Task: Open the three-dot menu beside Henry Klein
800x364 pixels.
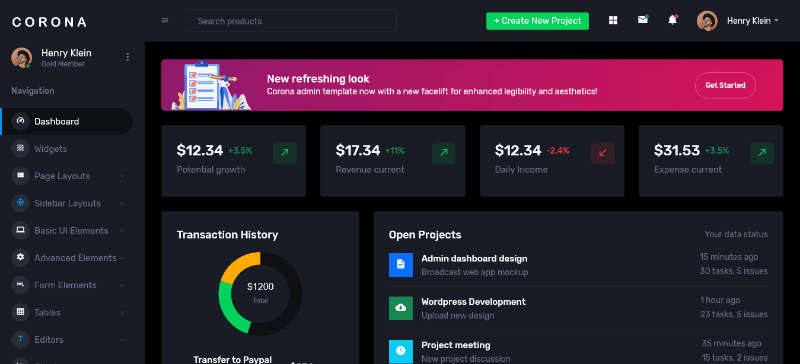Action: coord(128,57)
